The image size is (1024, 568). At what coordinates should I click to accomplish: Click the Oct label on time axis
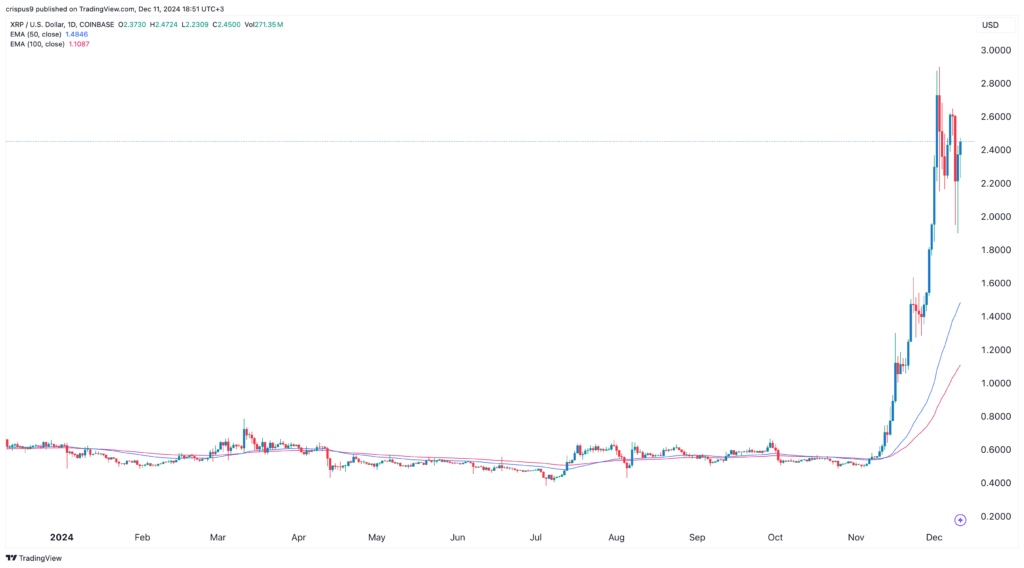(x=775, y=537)
